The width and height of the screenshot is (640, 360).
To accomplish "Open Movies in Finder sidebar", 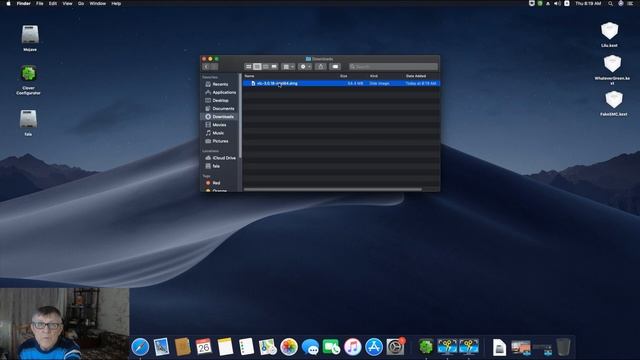I will pyautogui.click(x=220, y=125).
